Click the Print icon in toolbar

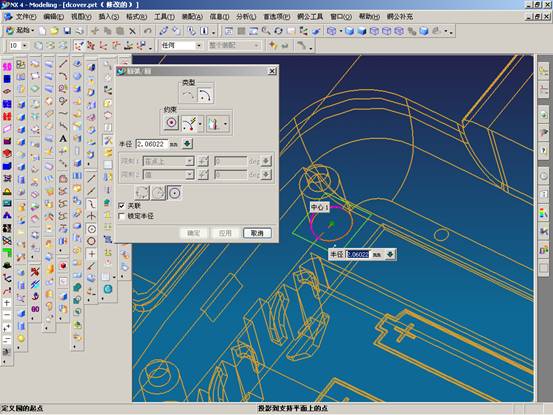[80, 31]
